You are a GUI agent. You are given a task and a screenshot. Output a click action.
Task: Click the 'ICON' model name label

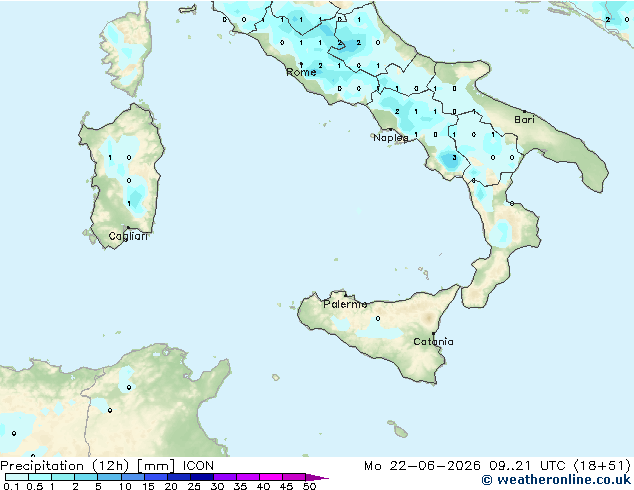pos(198,466)
